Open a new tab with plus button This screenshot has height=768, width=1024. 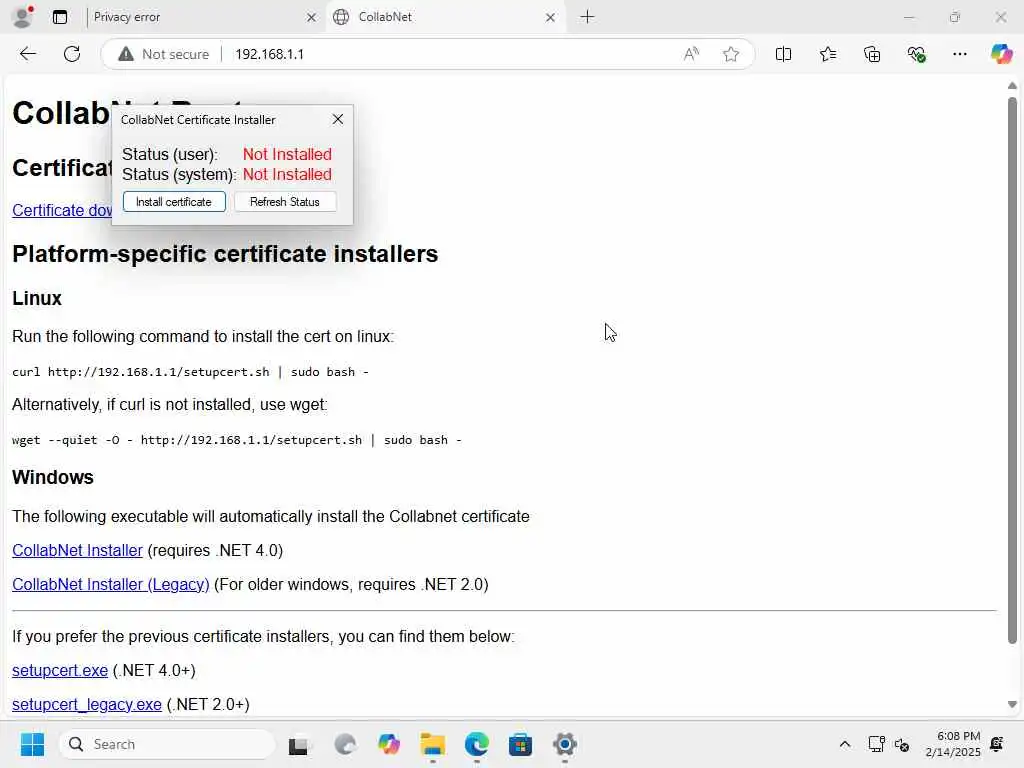587,17
